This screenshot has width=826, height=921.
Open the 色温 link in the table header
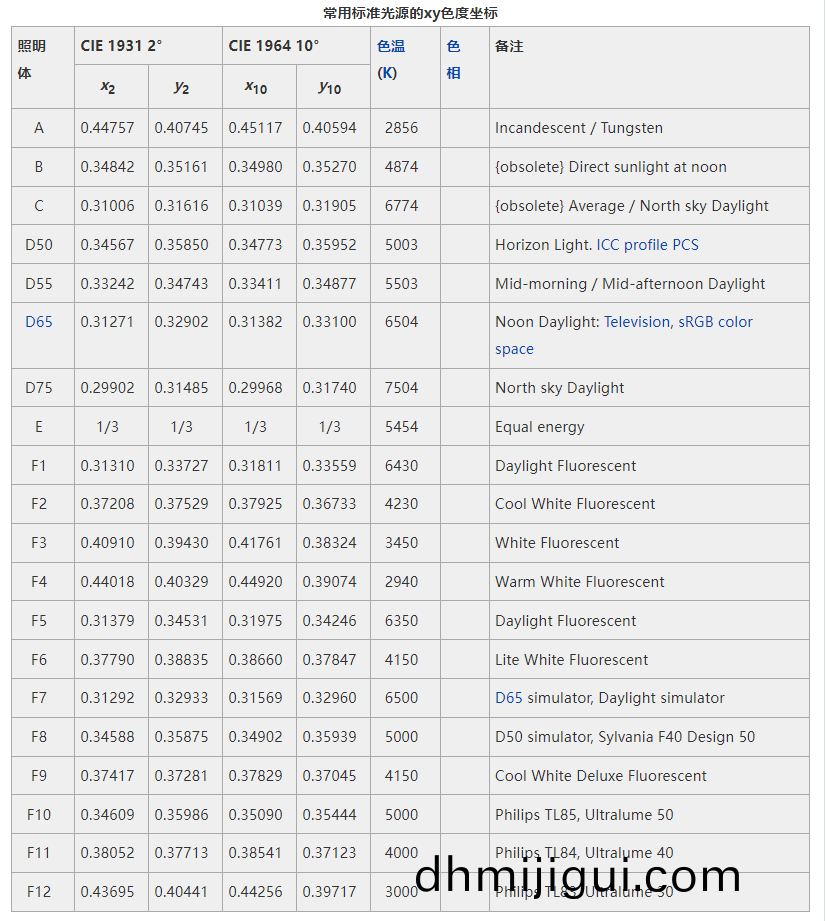click(x=391, y=46)
